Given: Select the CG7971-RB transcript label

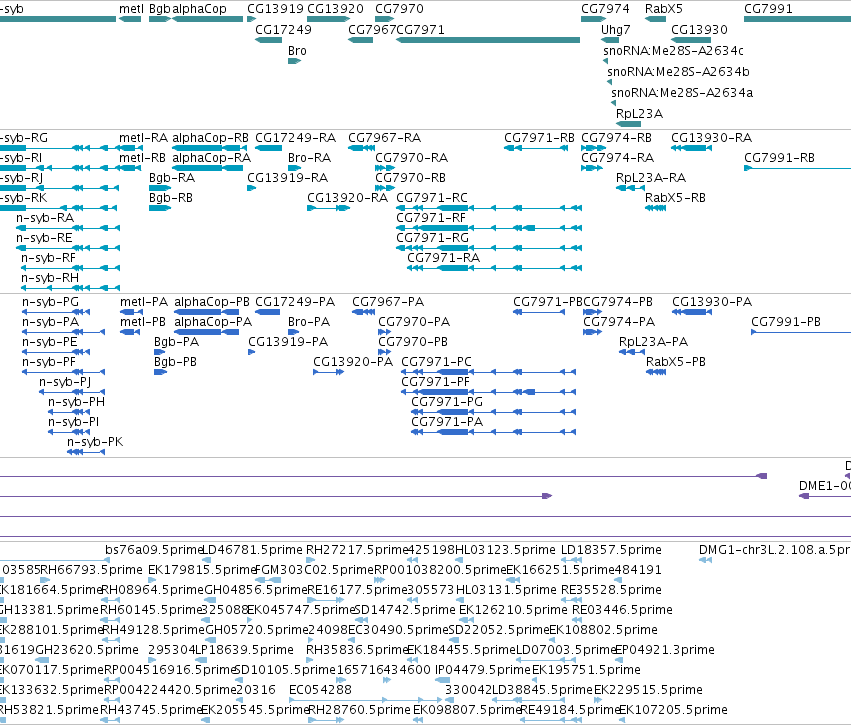Looking at the screenshot, I should tap(539, 138).
